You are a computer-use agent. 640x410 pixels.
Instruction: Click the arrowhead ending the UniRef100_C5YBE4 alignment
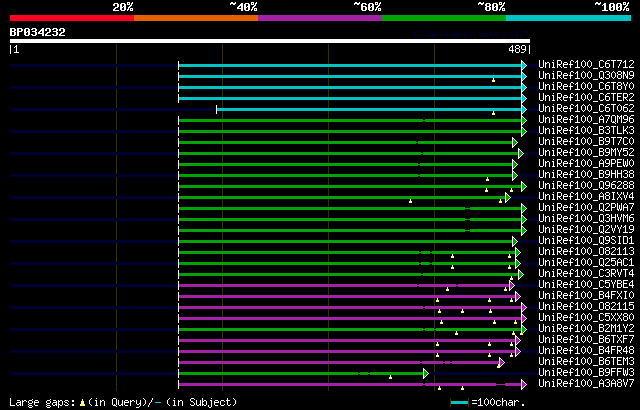[512, 286]
